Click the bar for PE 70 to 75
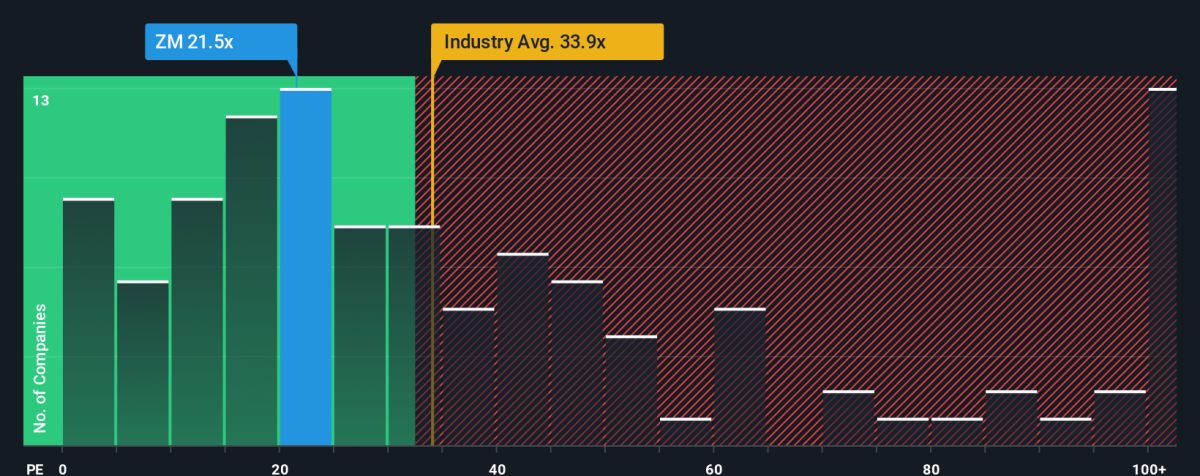This screenshot has width=1200, height=476. pyautogui.click(x=848, y=418)
